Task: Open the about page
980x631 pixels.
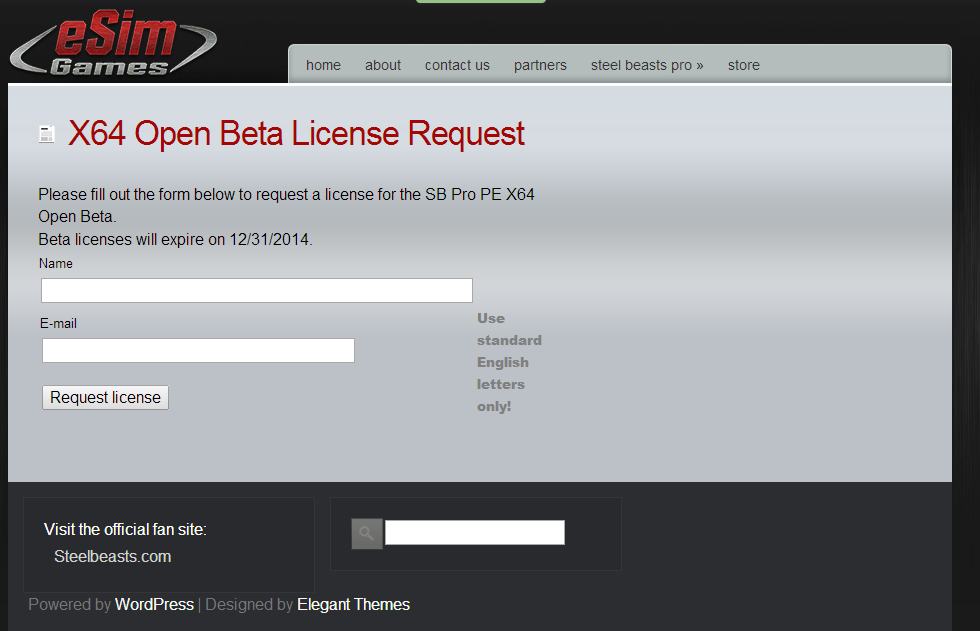Action: click(383, 65)
